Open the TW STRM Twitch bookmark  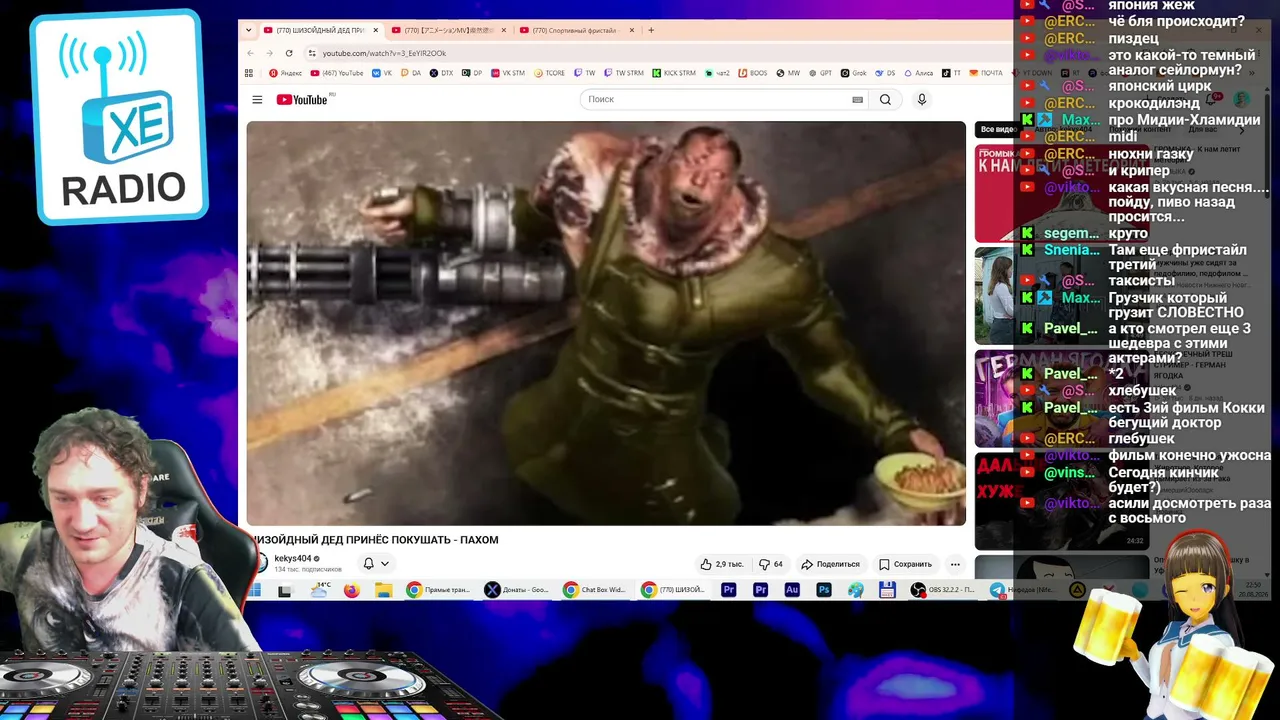(x=624, y=73)
